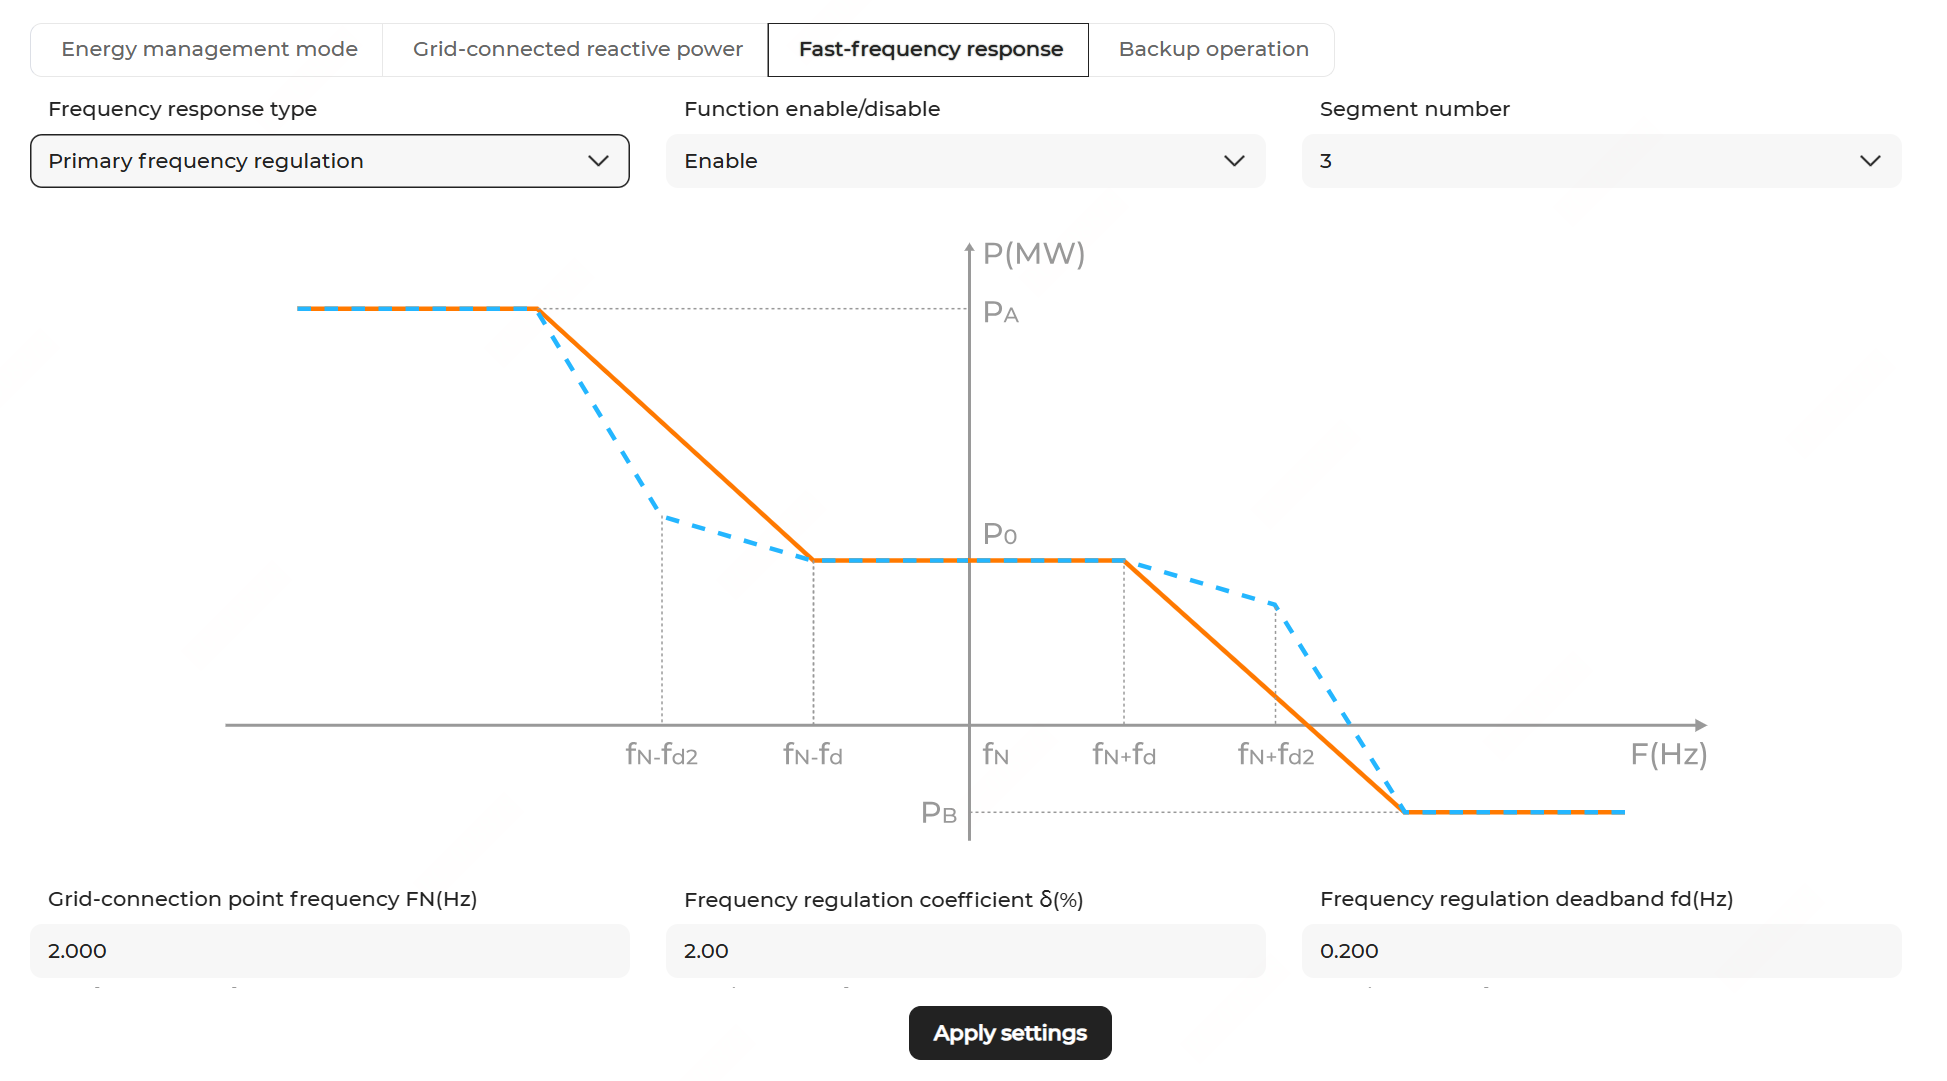Click the P(MW) axis title
The height and width of the screenshot is (1081, 1947).
(x=1034, y=254)
